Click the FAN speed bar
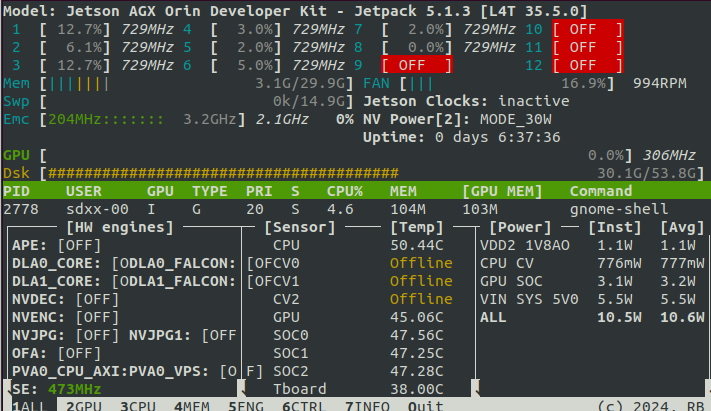 507,83
